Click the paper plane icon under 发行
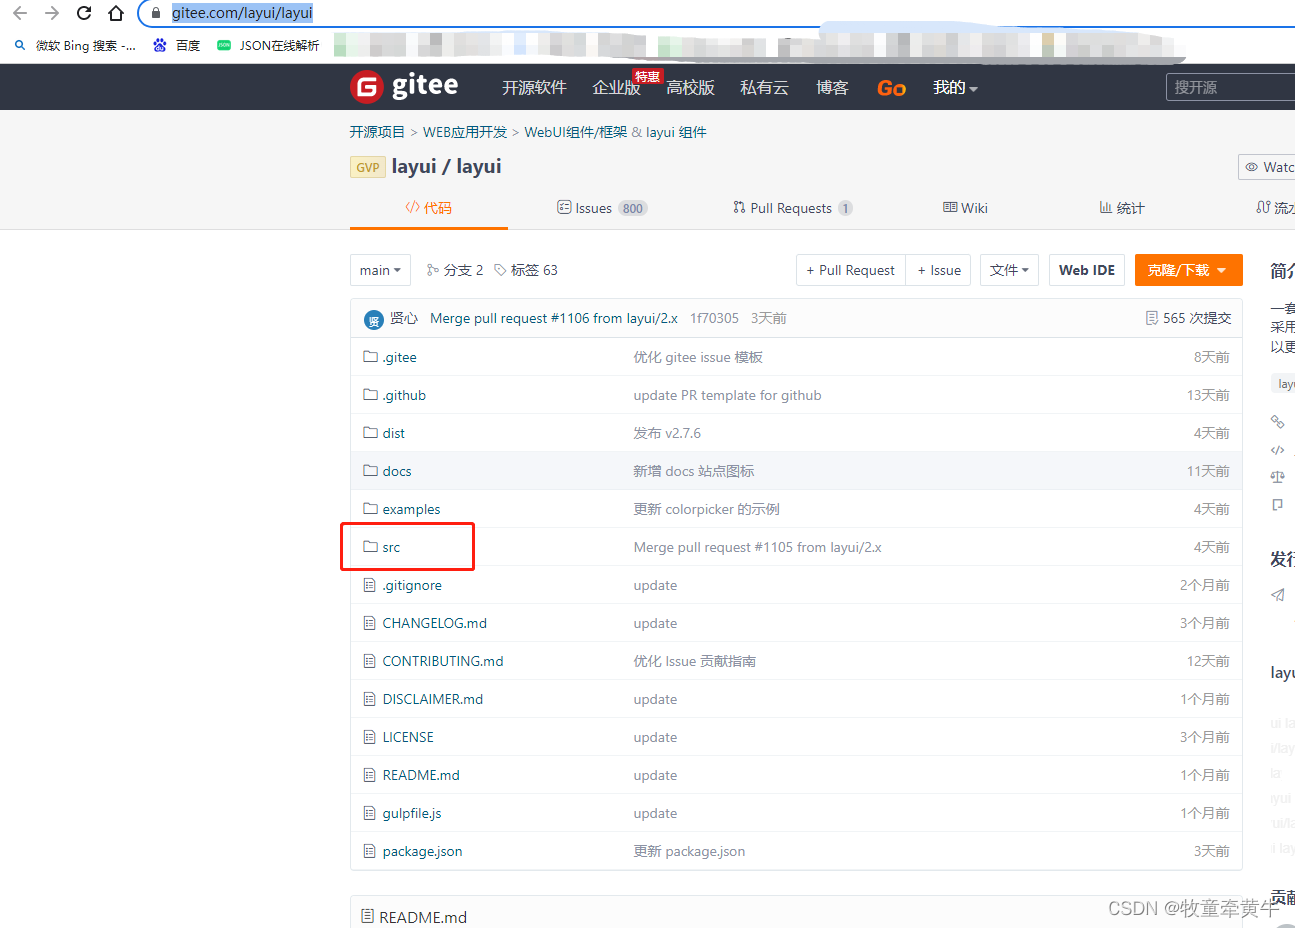 [x=1277, y=594]
